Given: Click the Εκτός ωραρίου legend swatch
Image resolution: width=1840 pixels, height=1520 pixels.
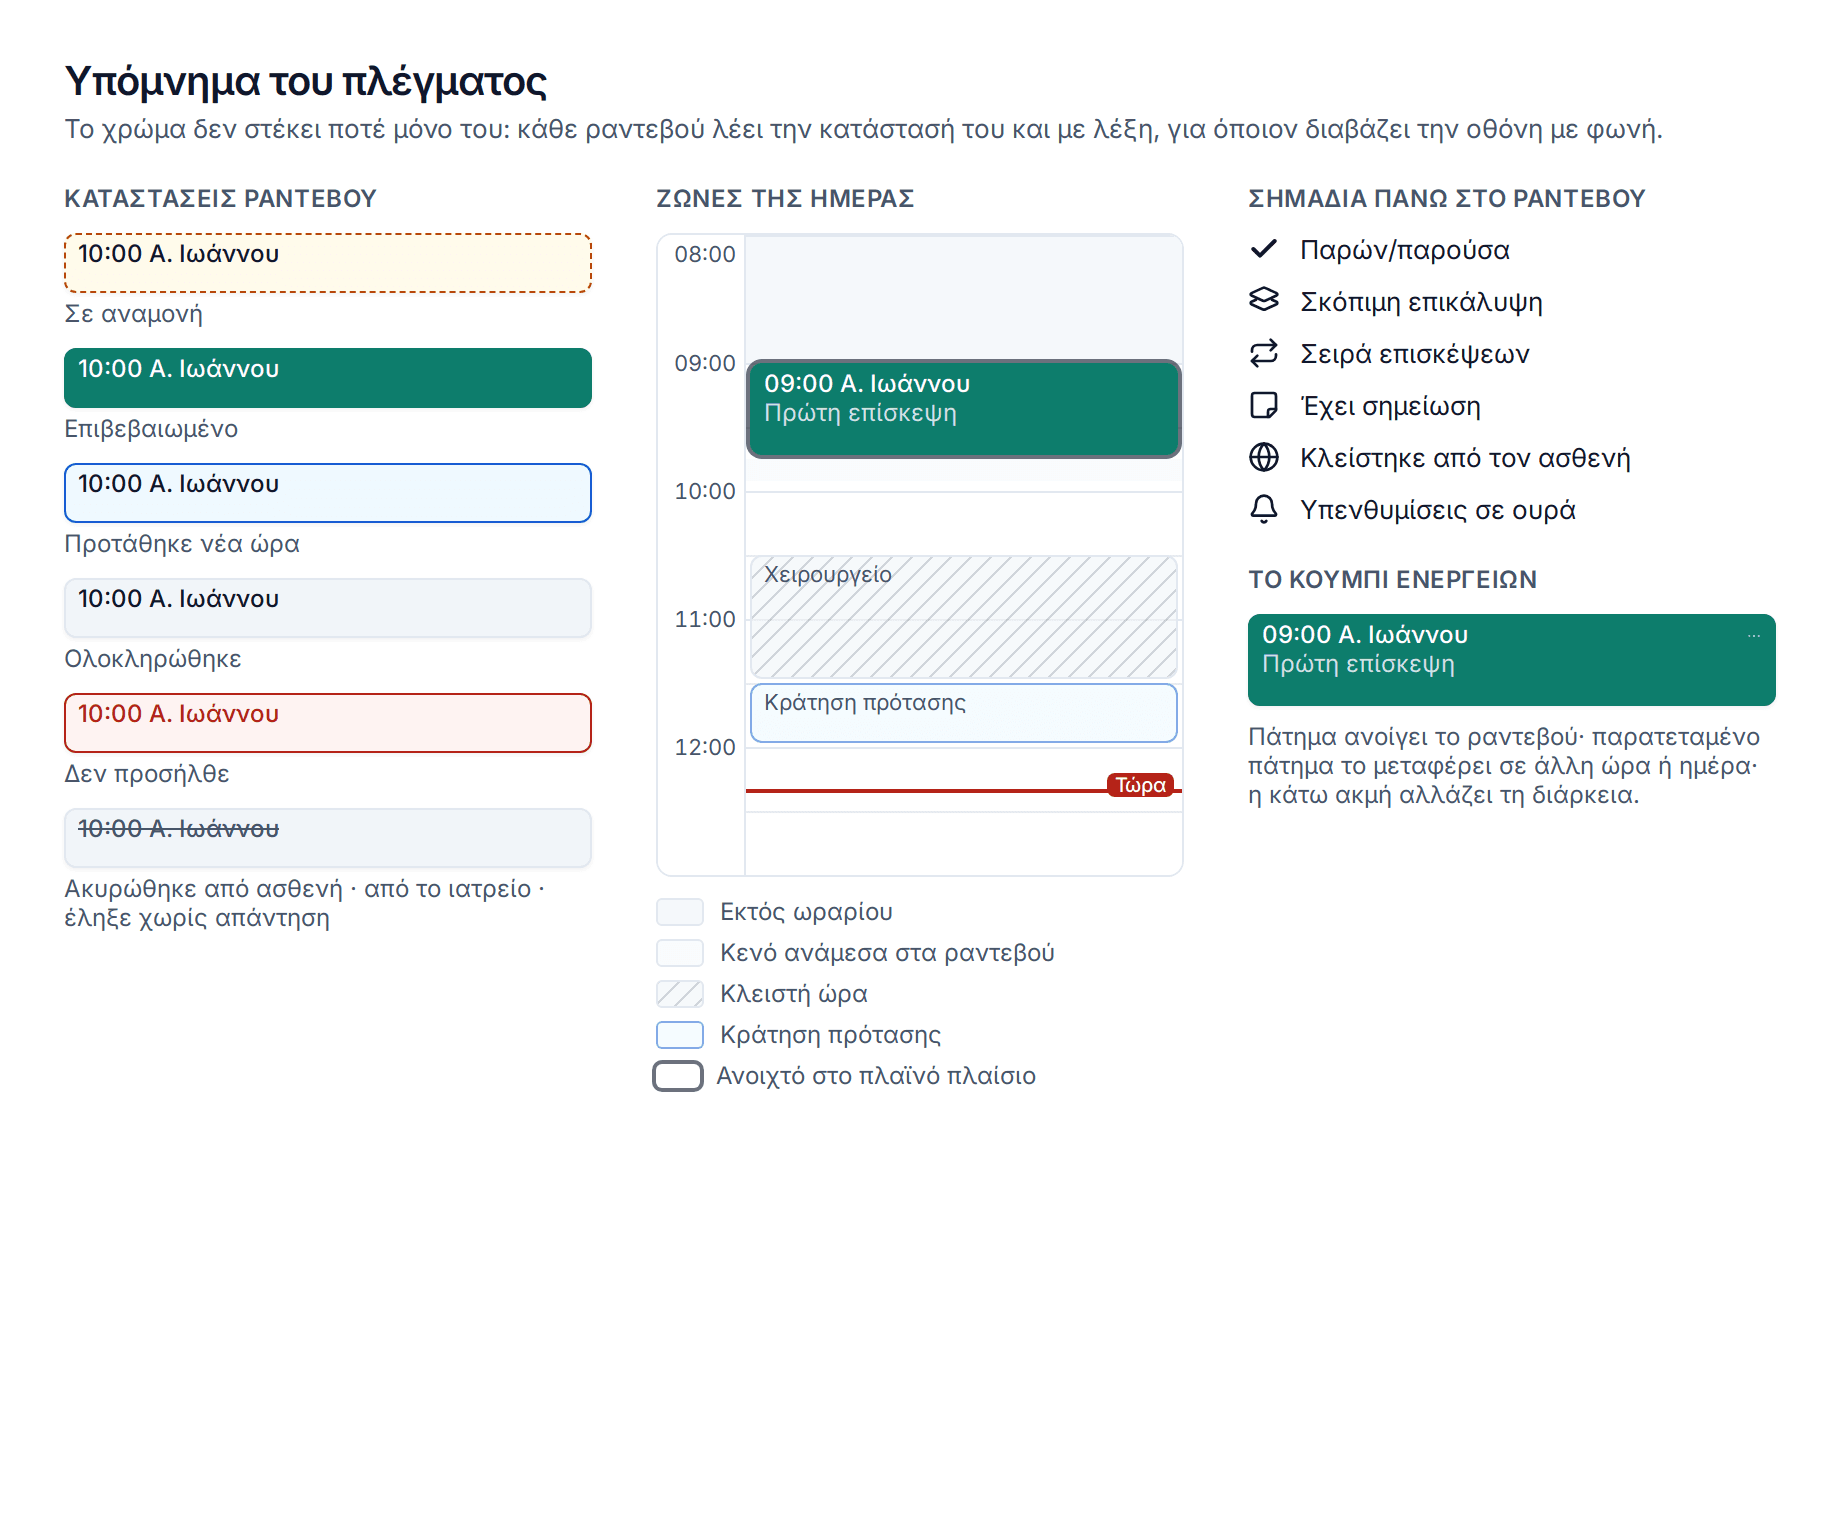Looking at the screenshot, I should [680, 912].
